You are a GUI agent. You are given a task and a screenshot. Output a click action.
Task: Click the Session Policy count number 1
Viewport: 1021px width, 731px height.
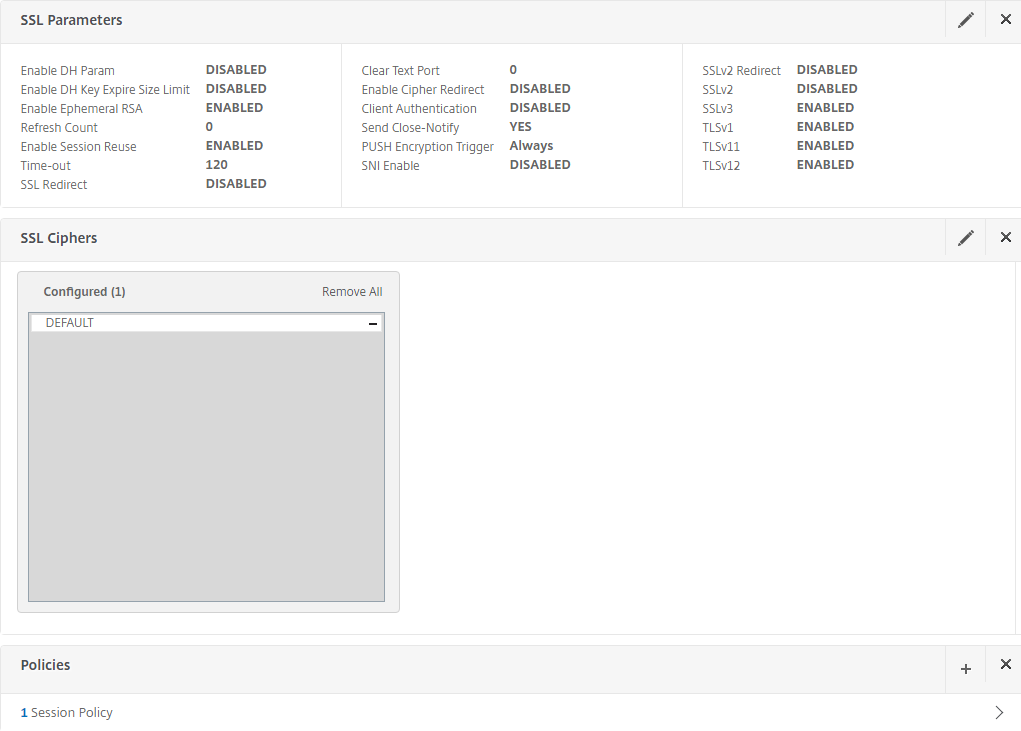[x=24, y=713]
